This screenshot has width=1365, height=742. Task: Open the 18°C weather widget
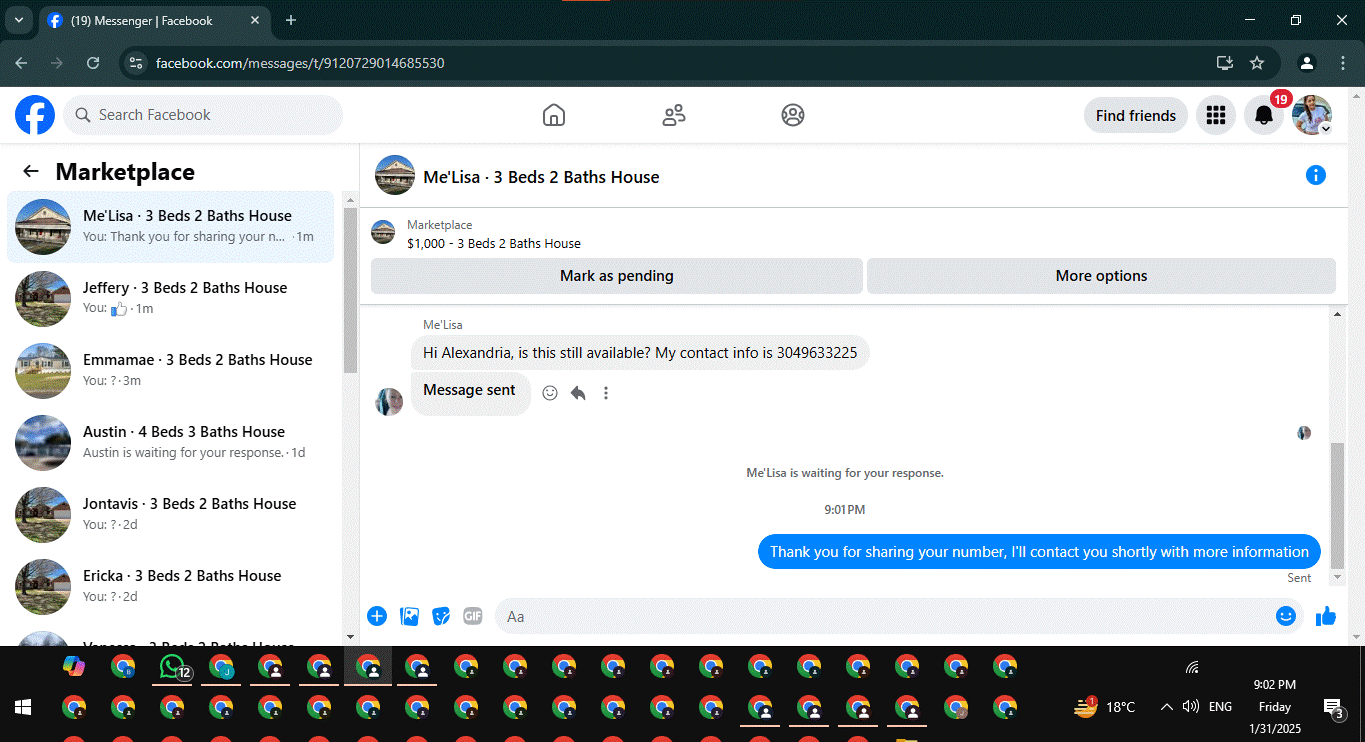tap(1104, 707)
